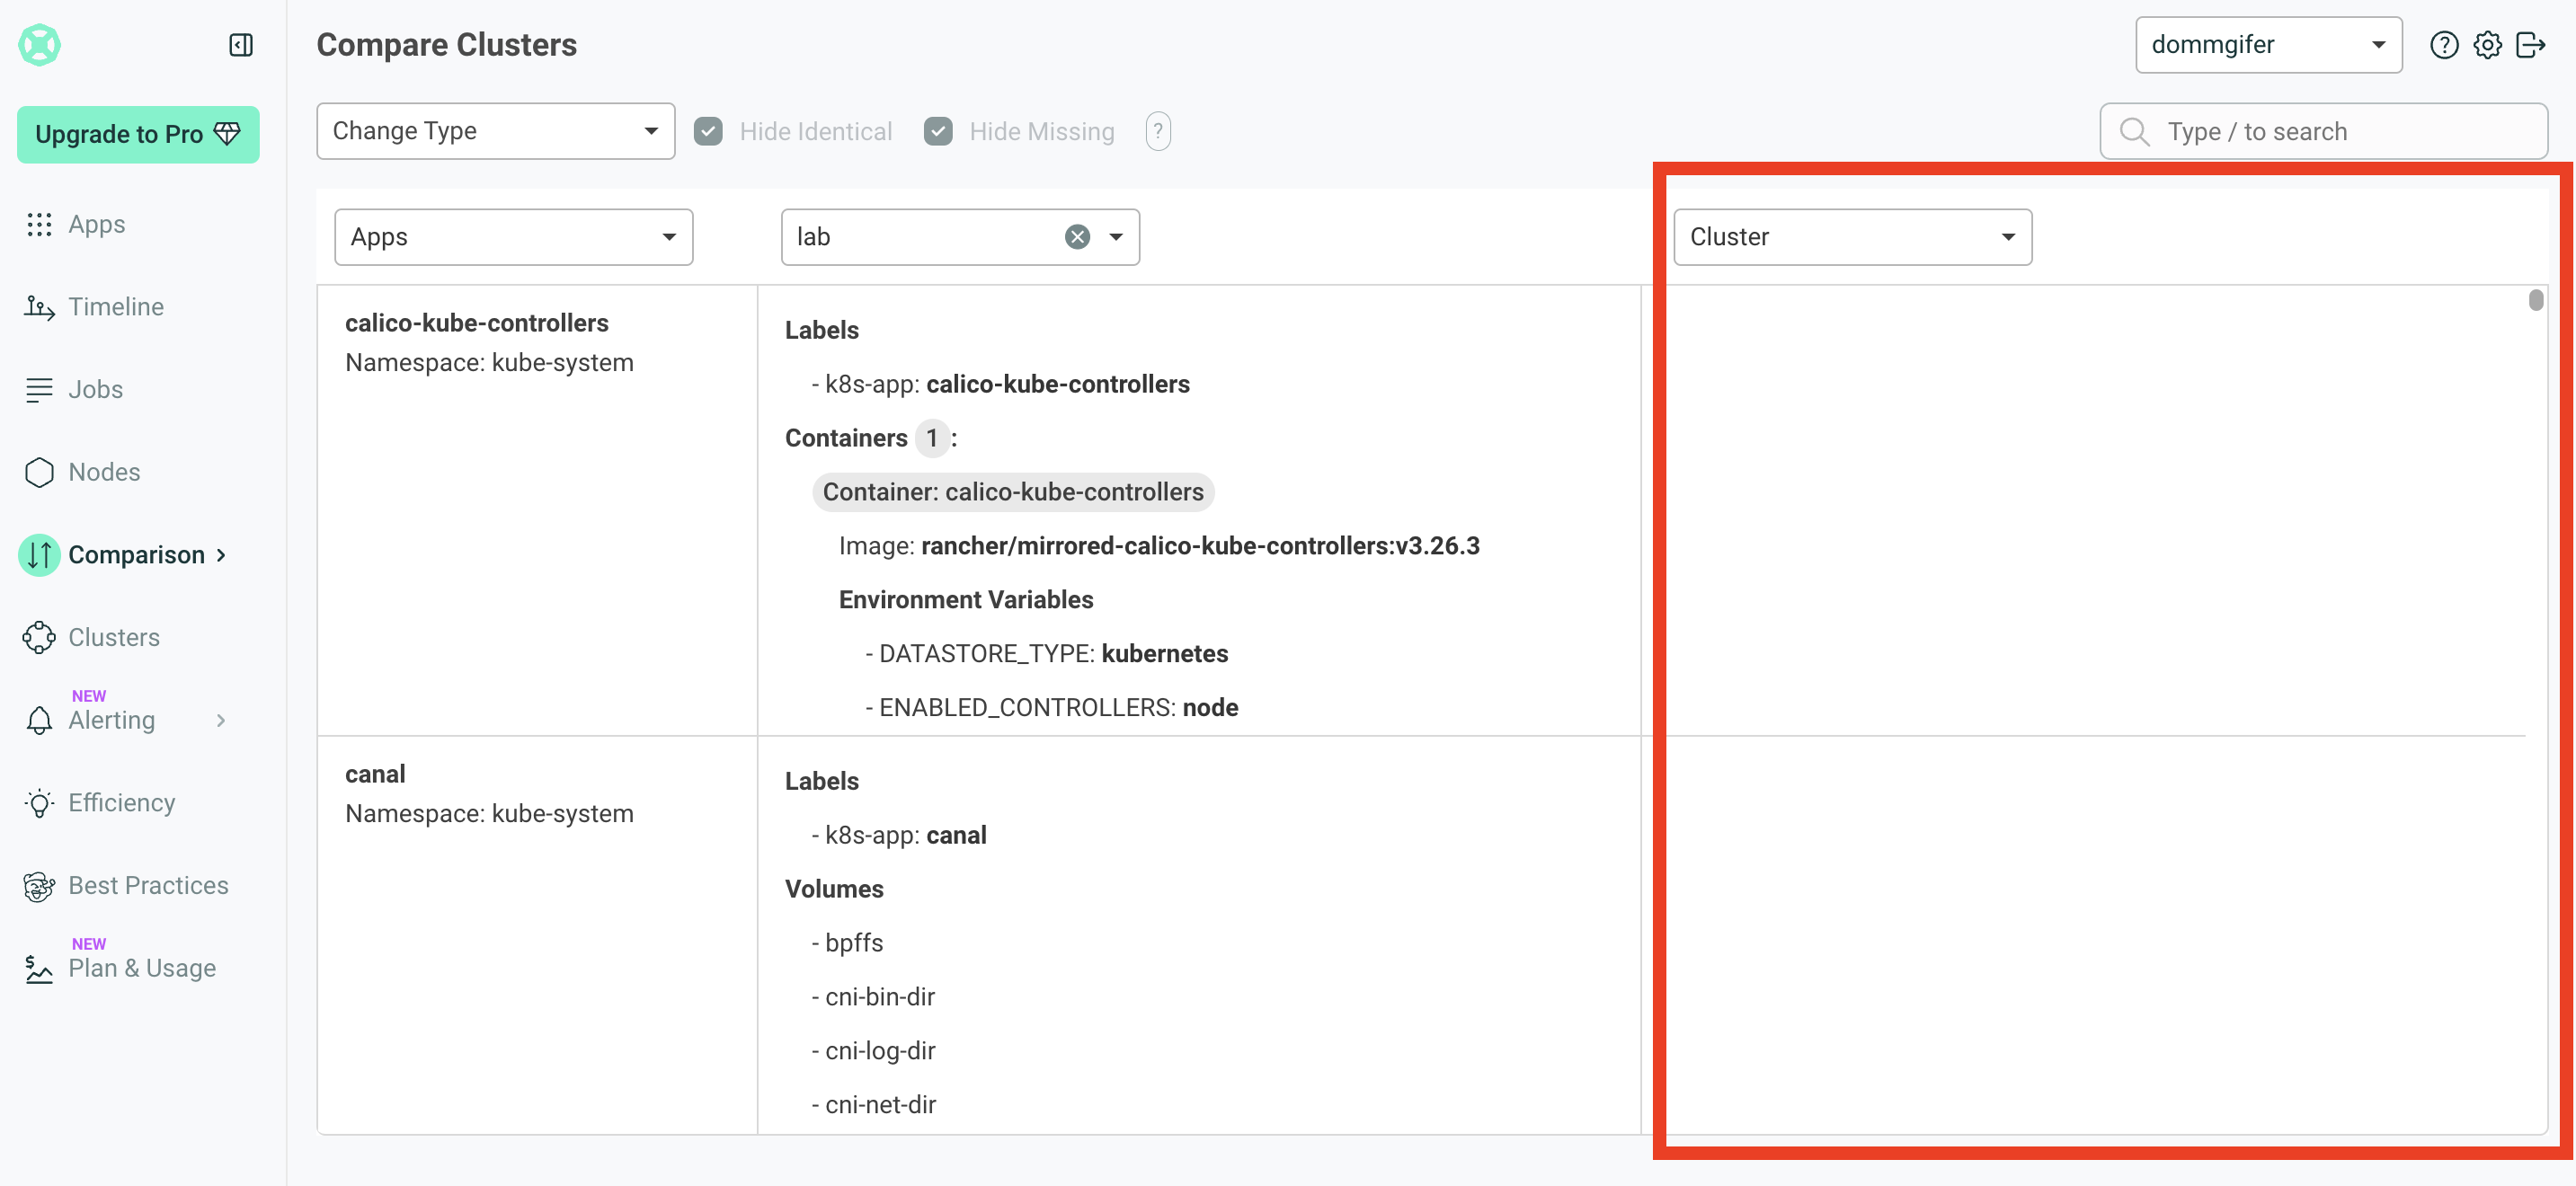
Task: Go to Efficiency menu item
Action: tap(121, 803)
